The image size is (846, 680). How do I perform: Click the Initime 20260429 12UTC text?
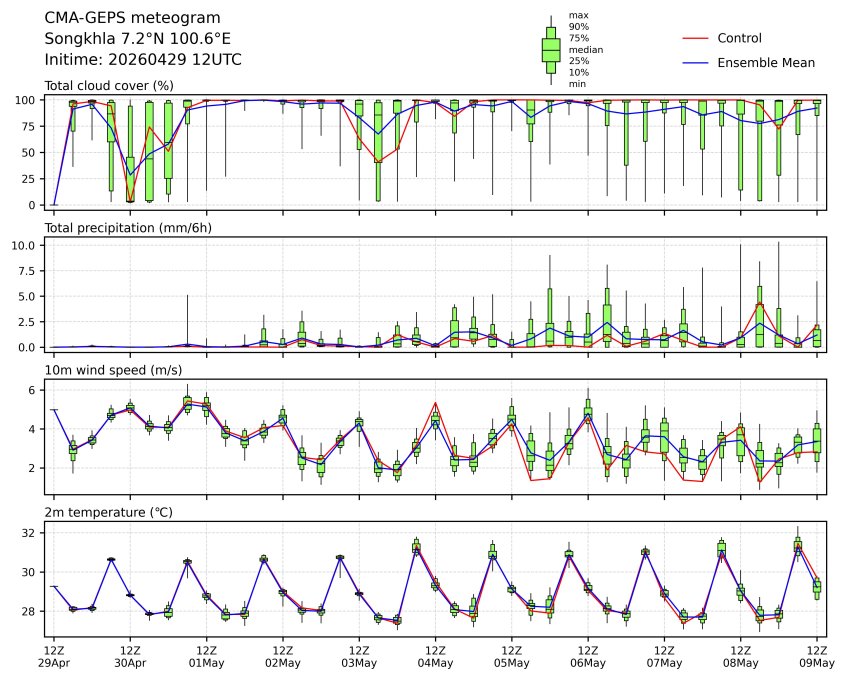[143, 60]
